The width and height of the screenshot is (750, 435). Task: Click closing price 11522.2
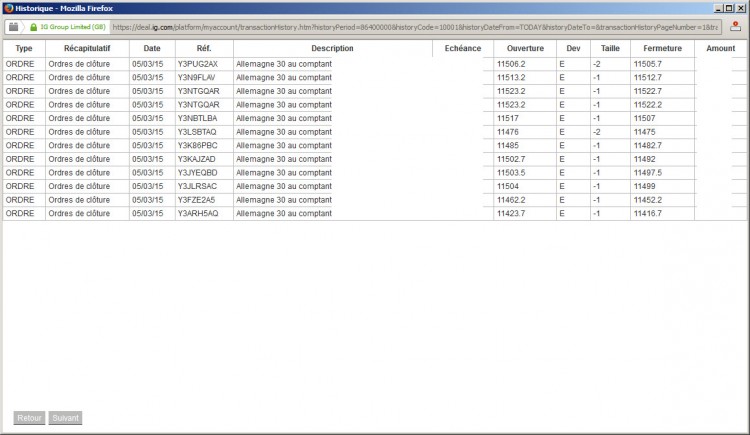click(x=648, y=105)
